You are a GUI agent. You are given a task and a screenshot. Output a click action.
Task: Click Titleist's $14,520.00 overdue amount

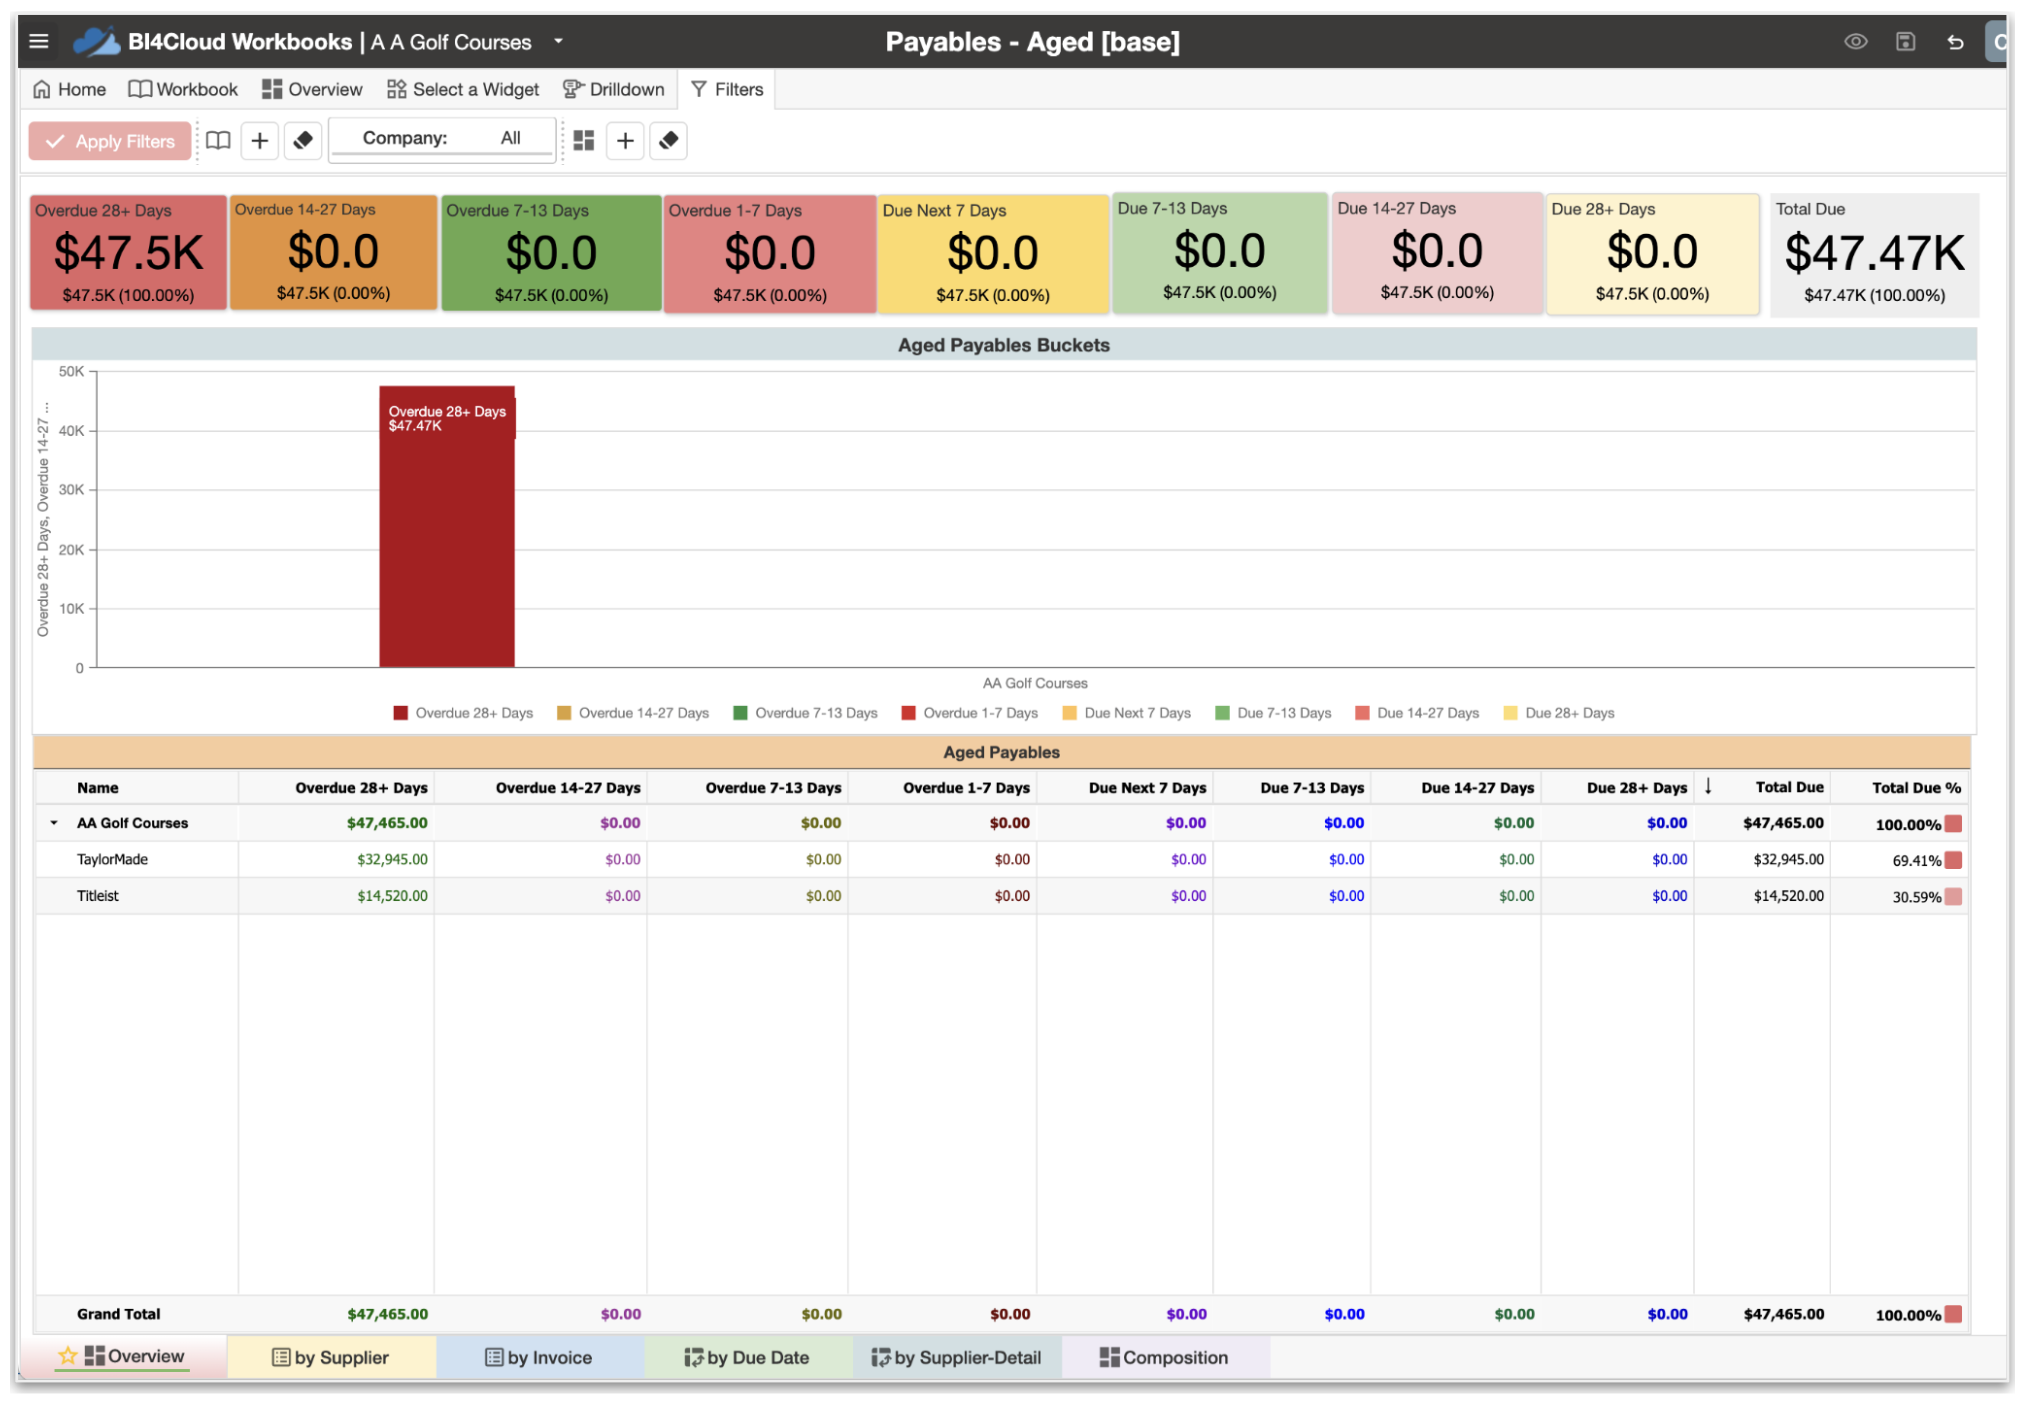392,896
